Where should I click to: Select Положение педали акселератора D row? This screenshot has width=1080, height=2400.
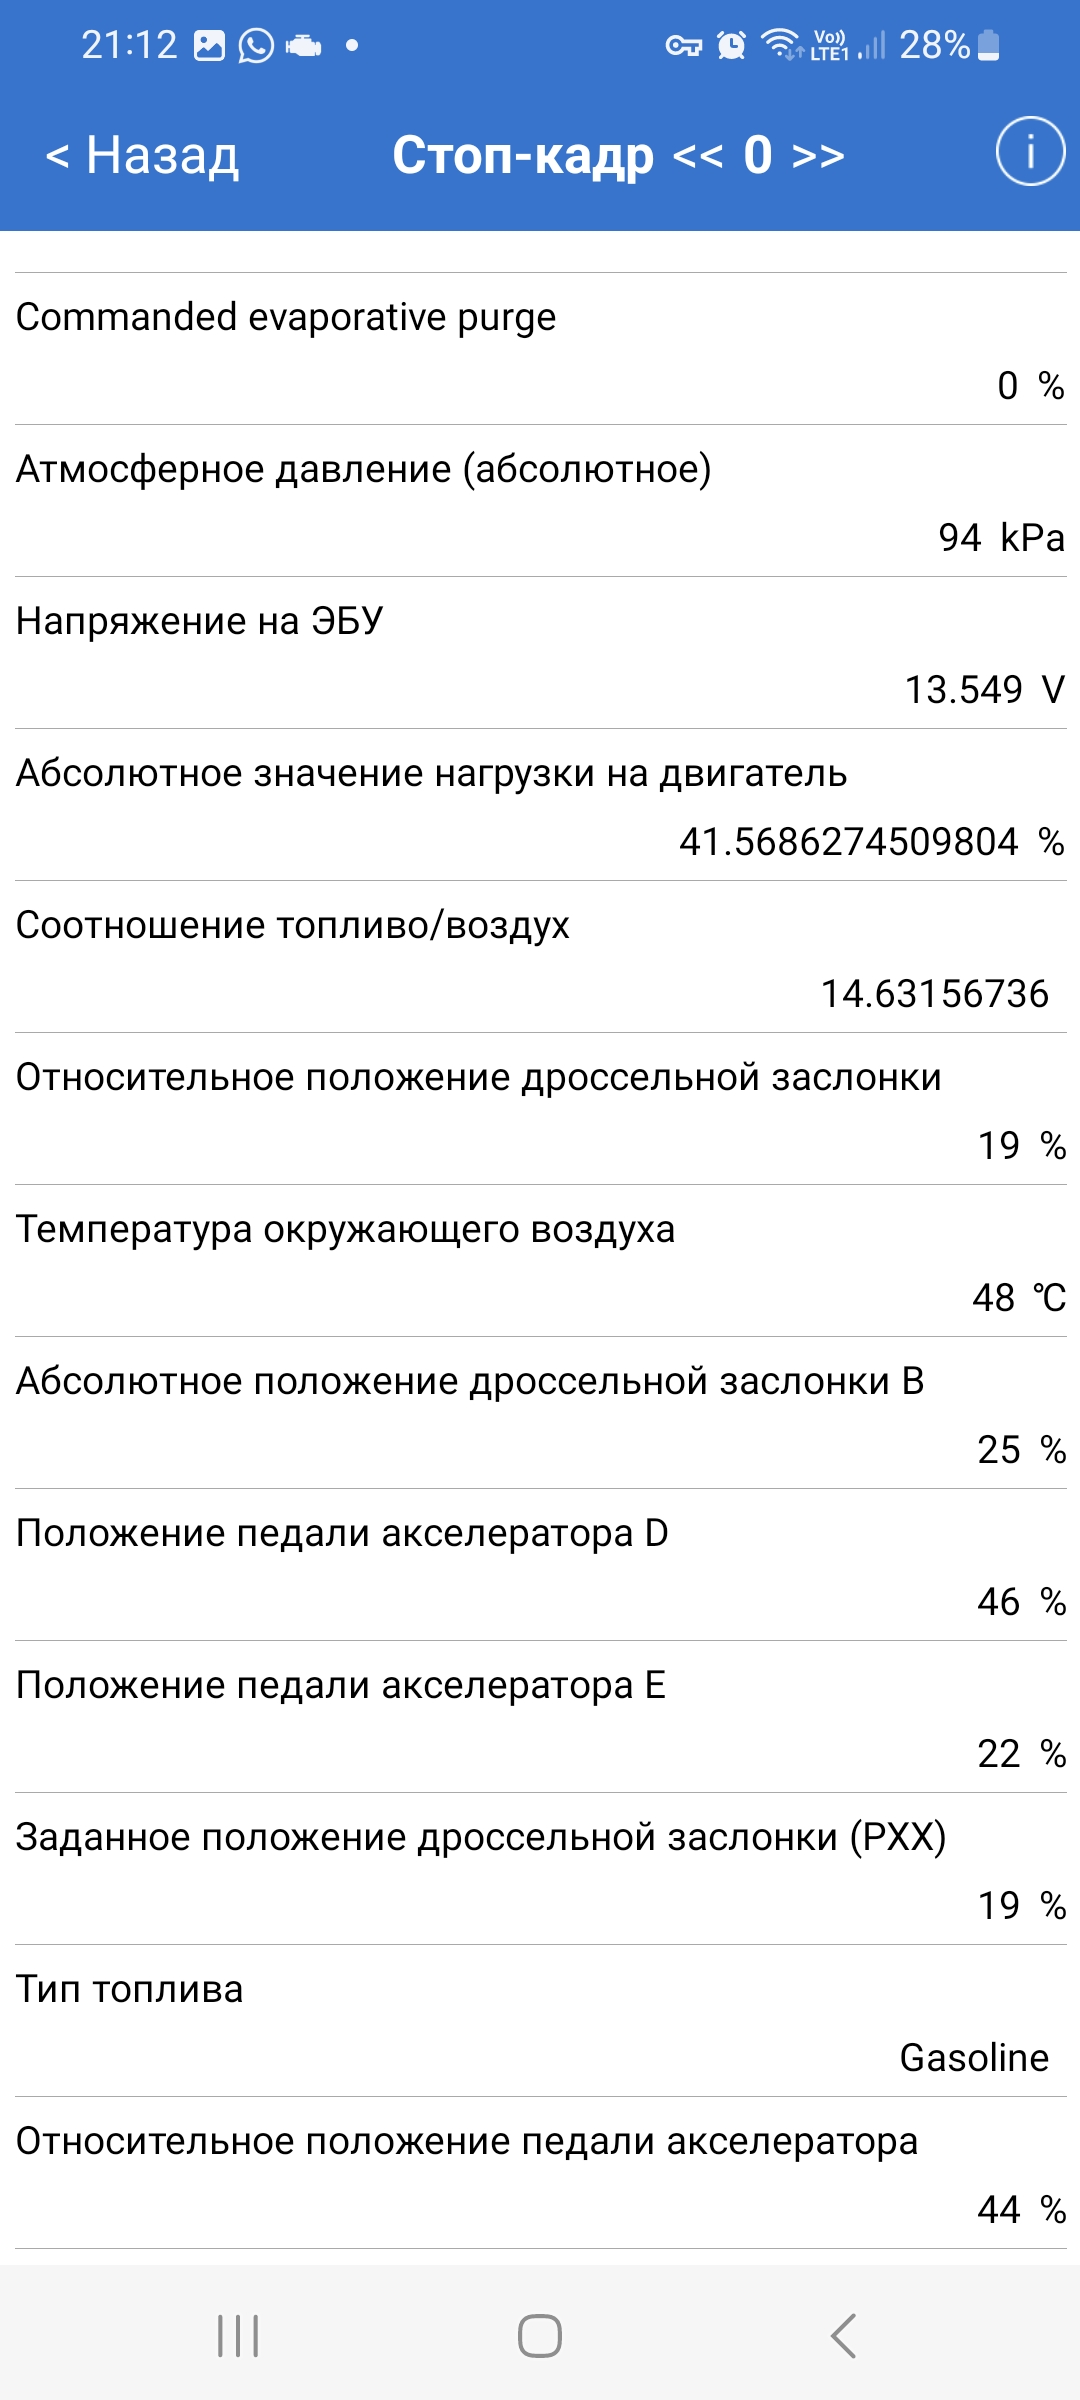pos(540,1565)
